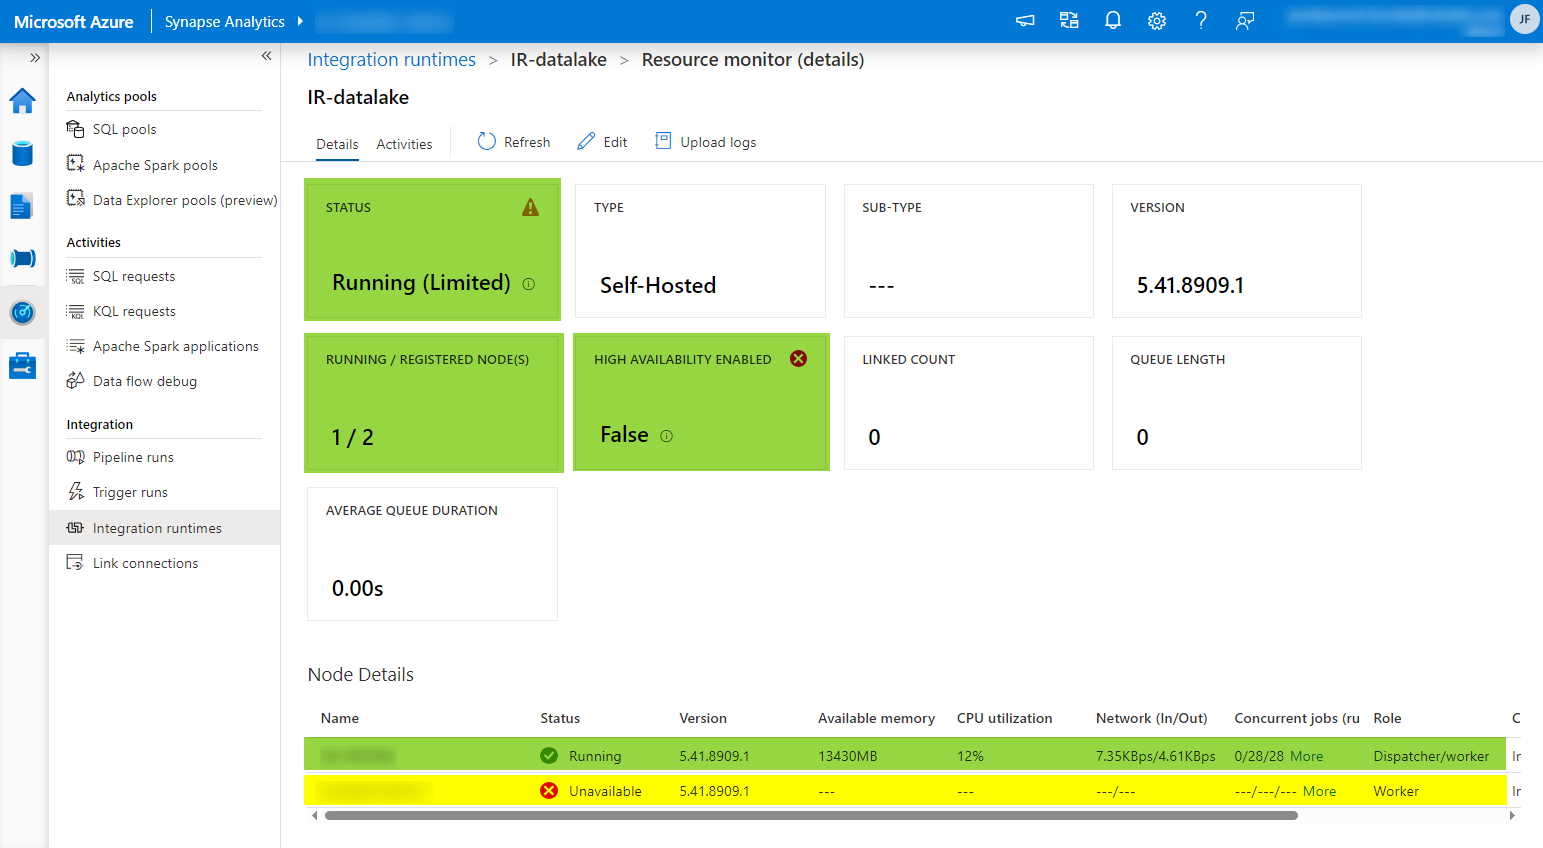Viewport: 1543px width, 848px height.
Task: Click the Edit pencil button
Action: pyautogui.click(x=602, y=142)
